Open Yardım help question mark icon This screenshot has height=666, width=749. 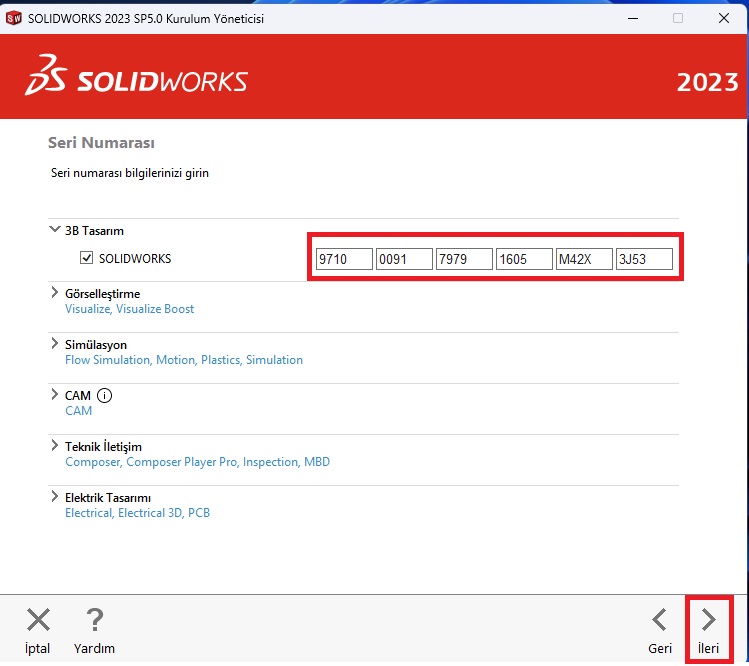tap(94, 620)
